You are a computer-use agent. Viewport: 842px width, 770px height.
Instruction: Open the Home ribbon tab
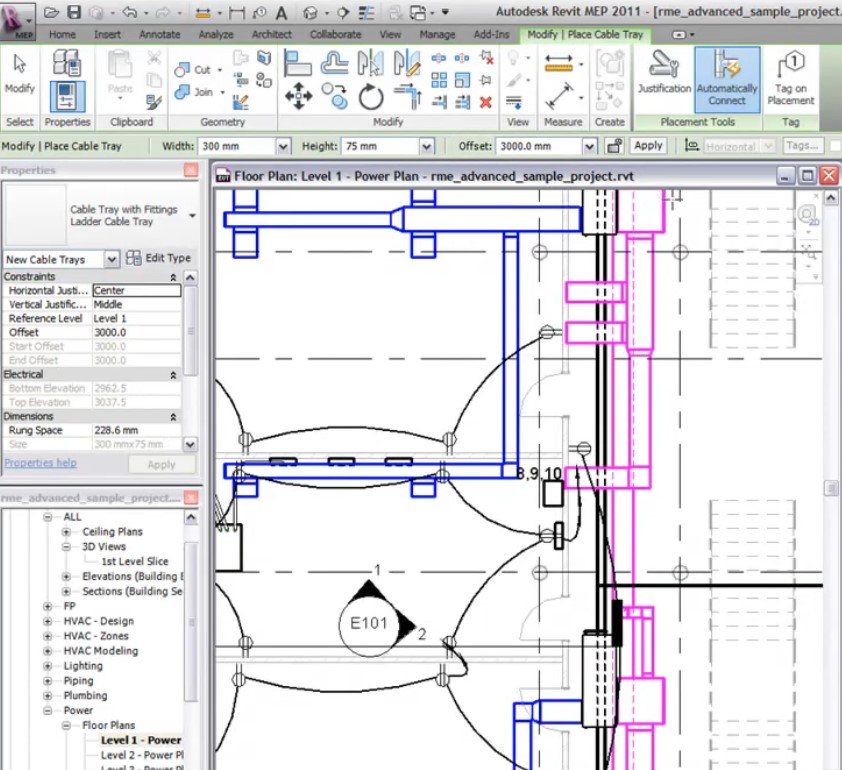pyautogui.click(x=62, y=34)
